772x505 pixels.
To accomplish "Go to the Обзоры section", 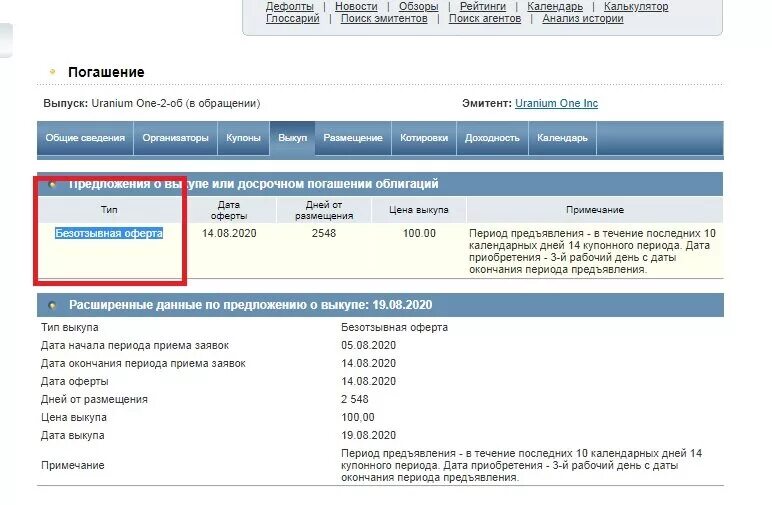I will pos(418,6).
